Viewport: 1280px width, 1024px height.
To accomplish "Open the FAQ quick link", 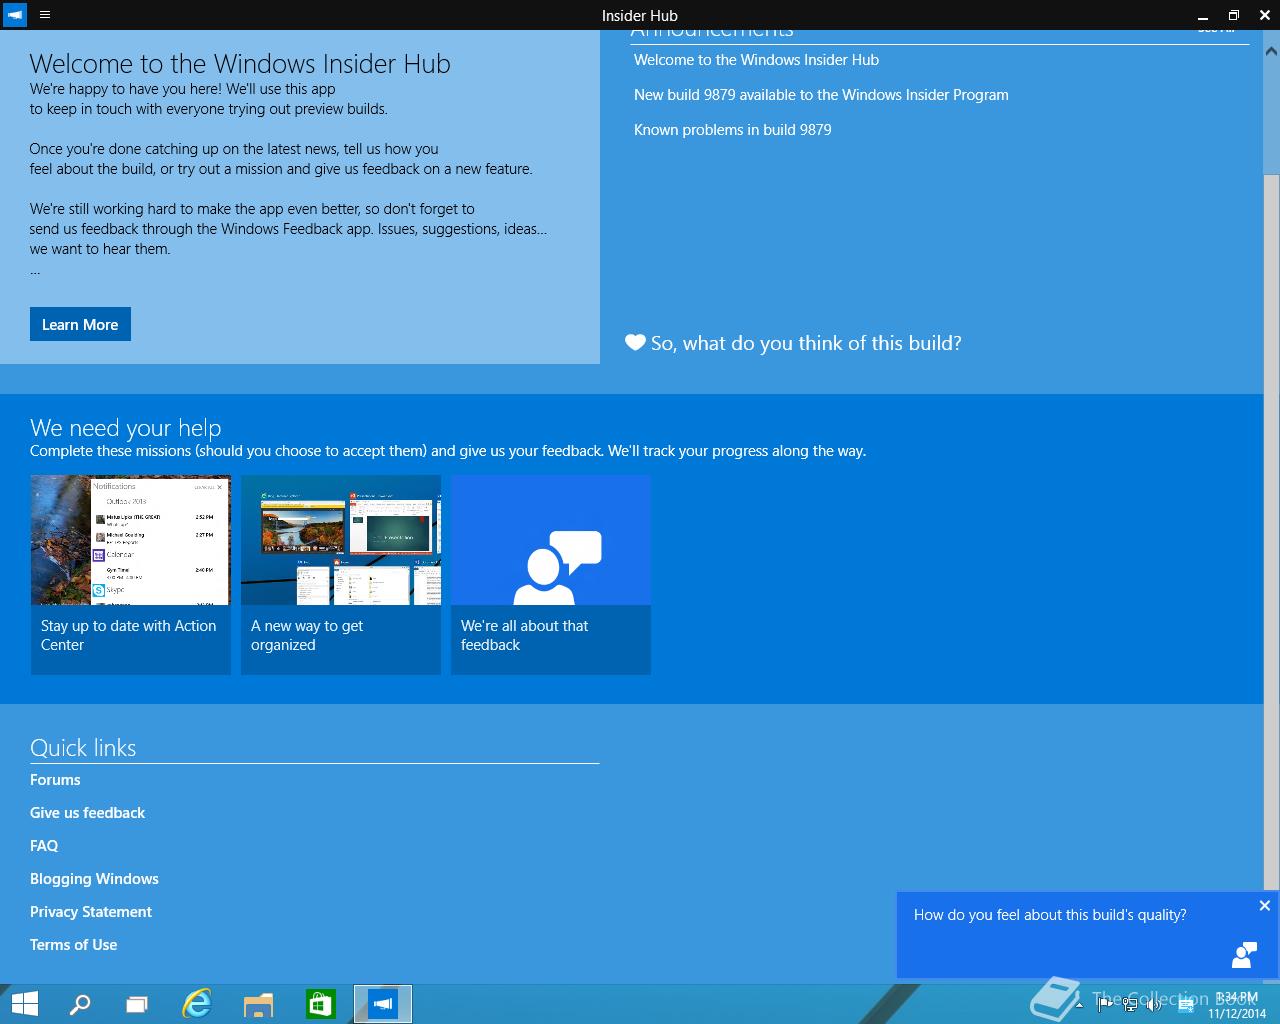I will coord(44,846).
